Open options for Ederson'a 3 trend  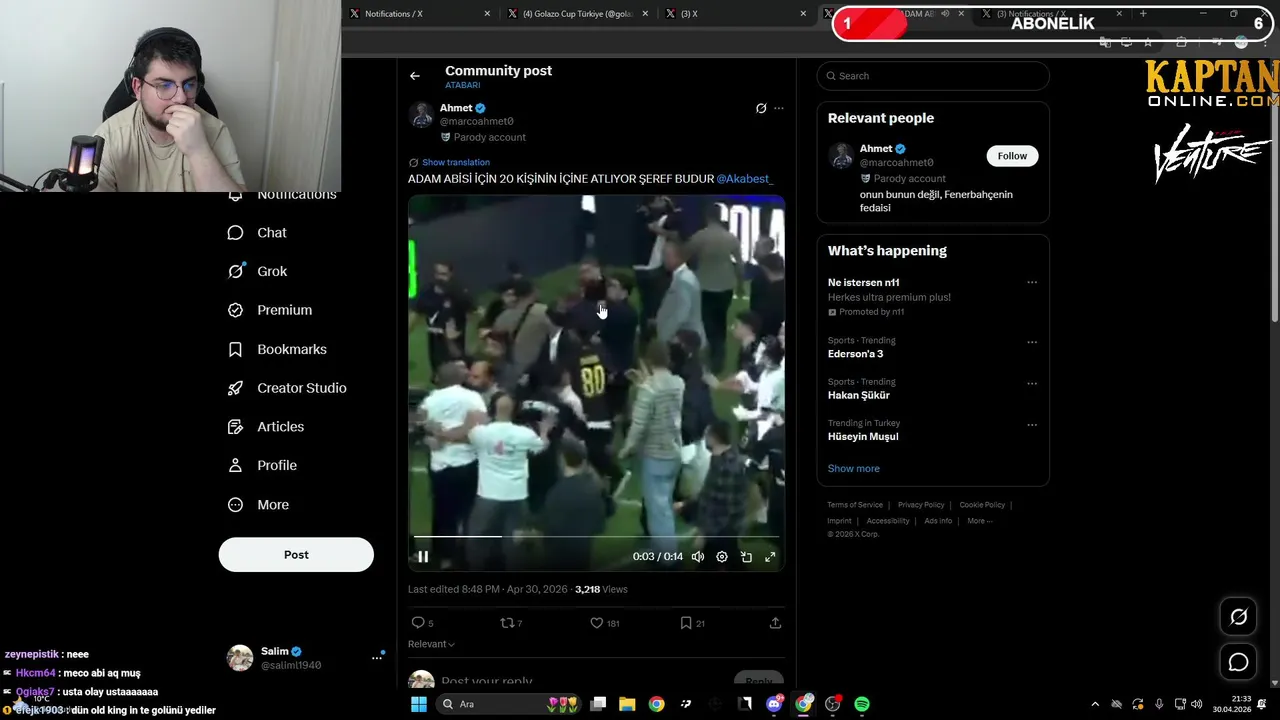[1032, 342]
